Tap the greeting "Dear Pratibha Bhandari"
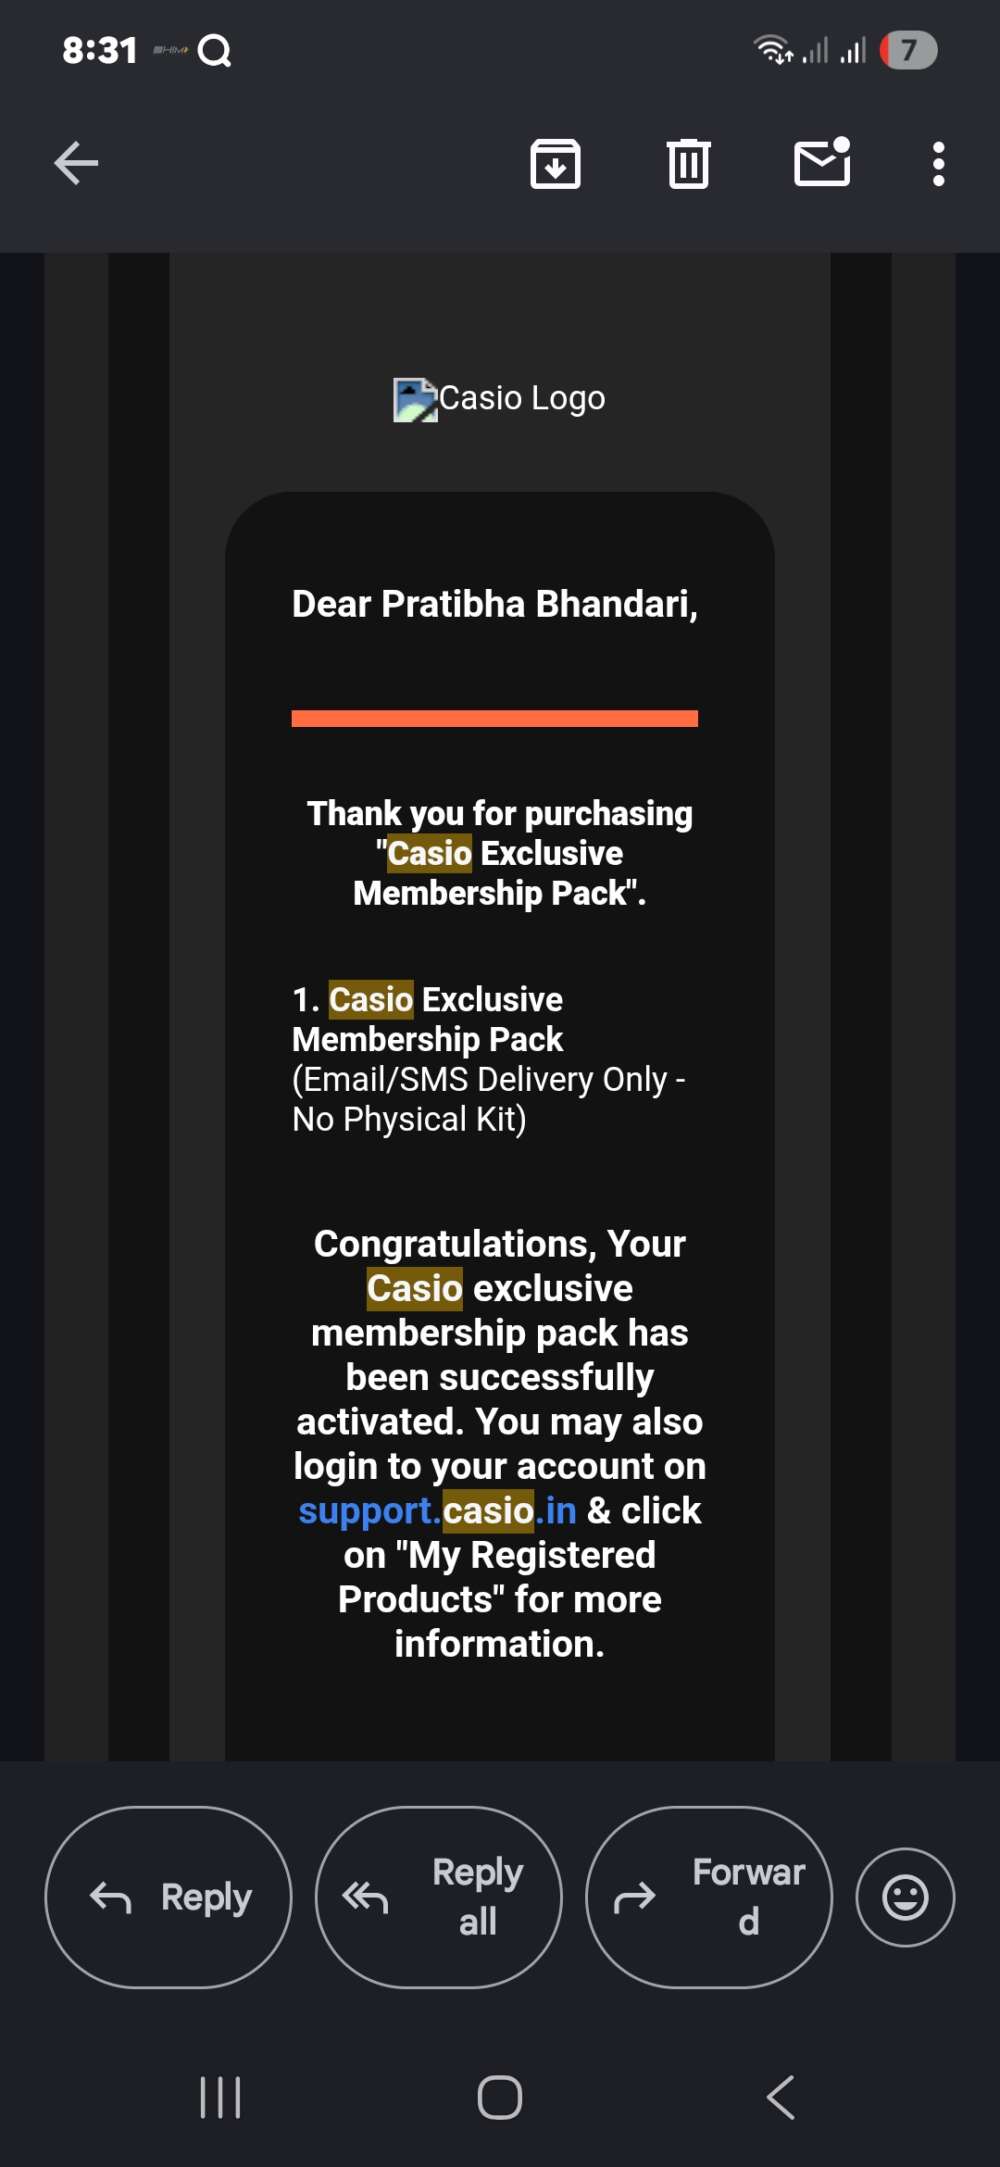Screen dimensions: 1000x2167 point(494,604)
